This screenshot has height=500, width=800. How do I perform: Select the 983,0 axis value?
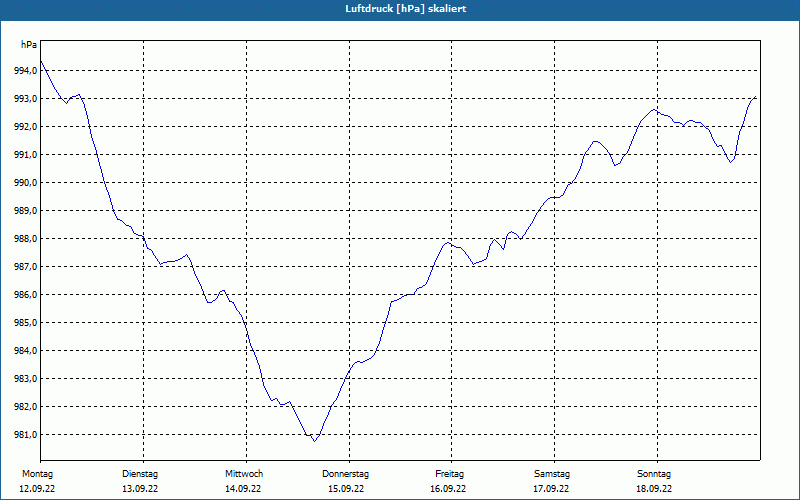click(25, 379)
